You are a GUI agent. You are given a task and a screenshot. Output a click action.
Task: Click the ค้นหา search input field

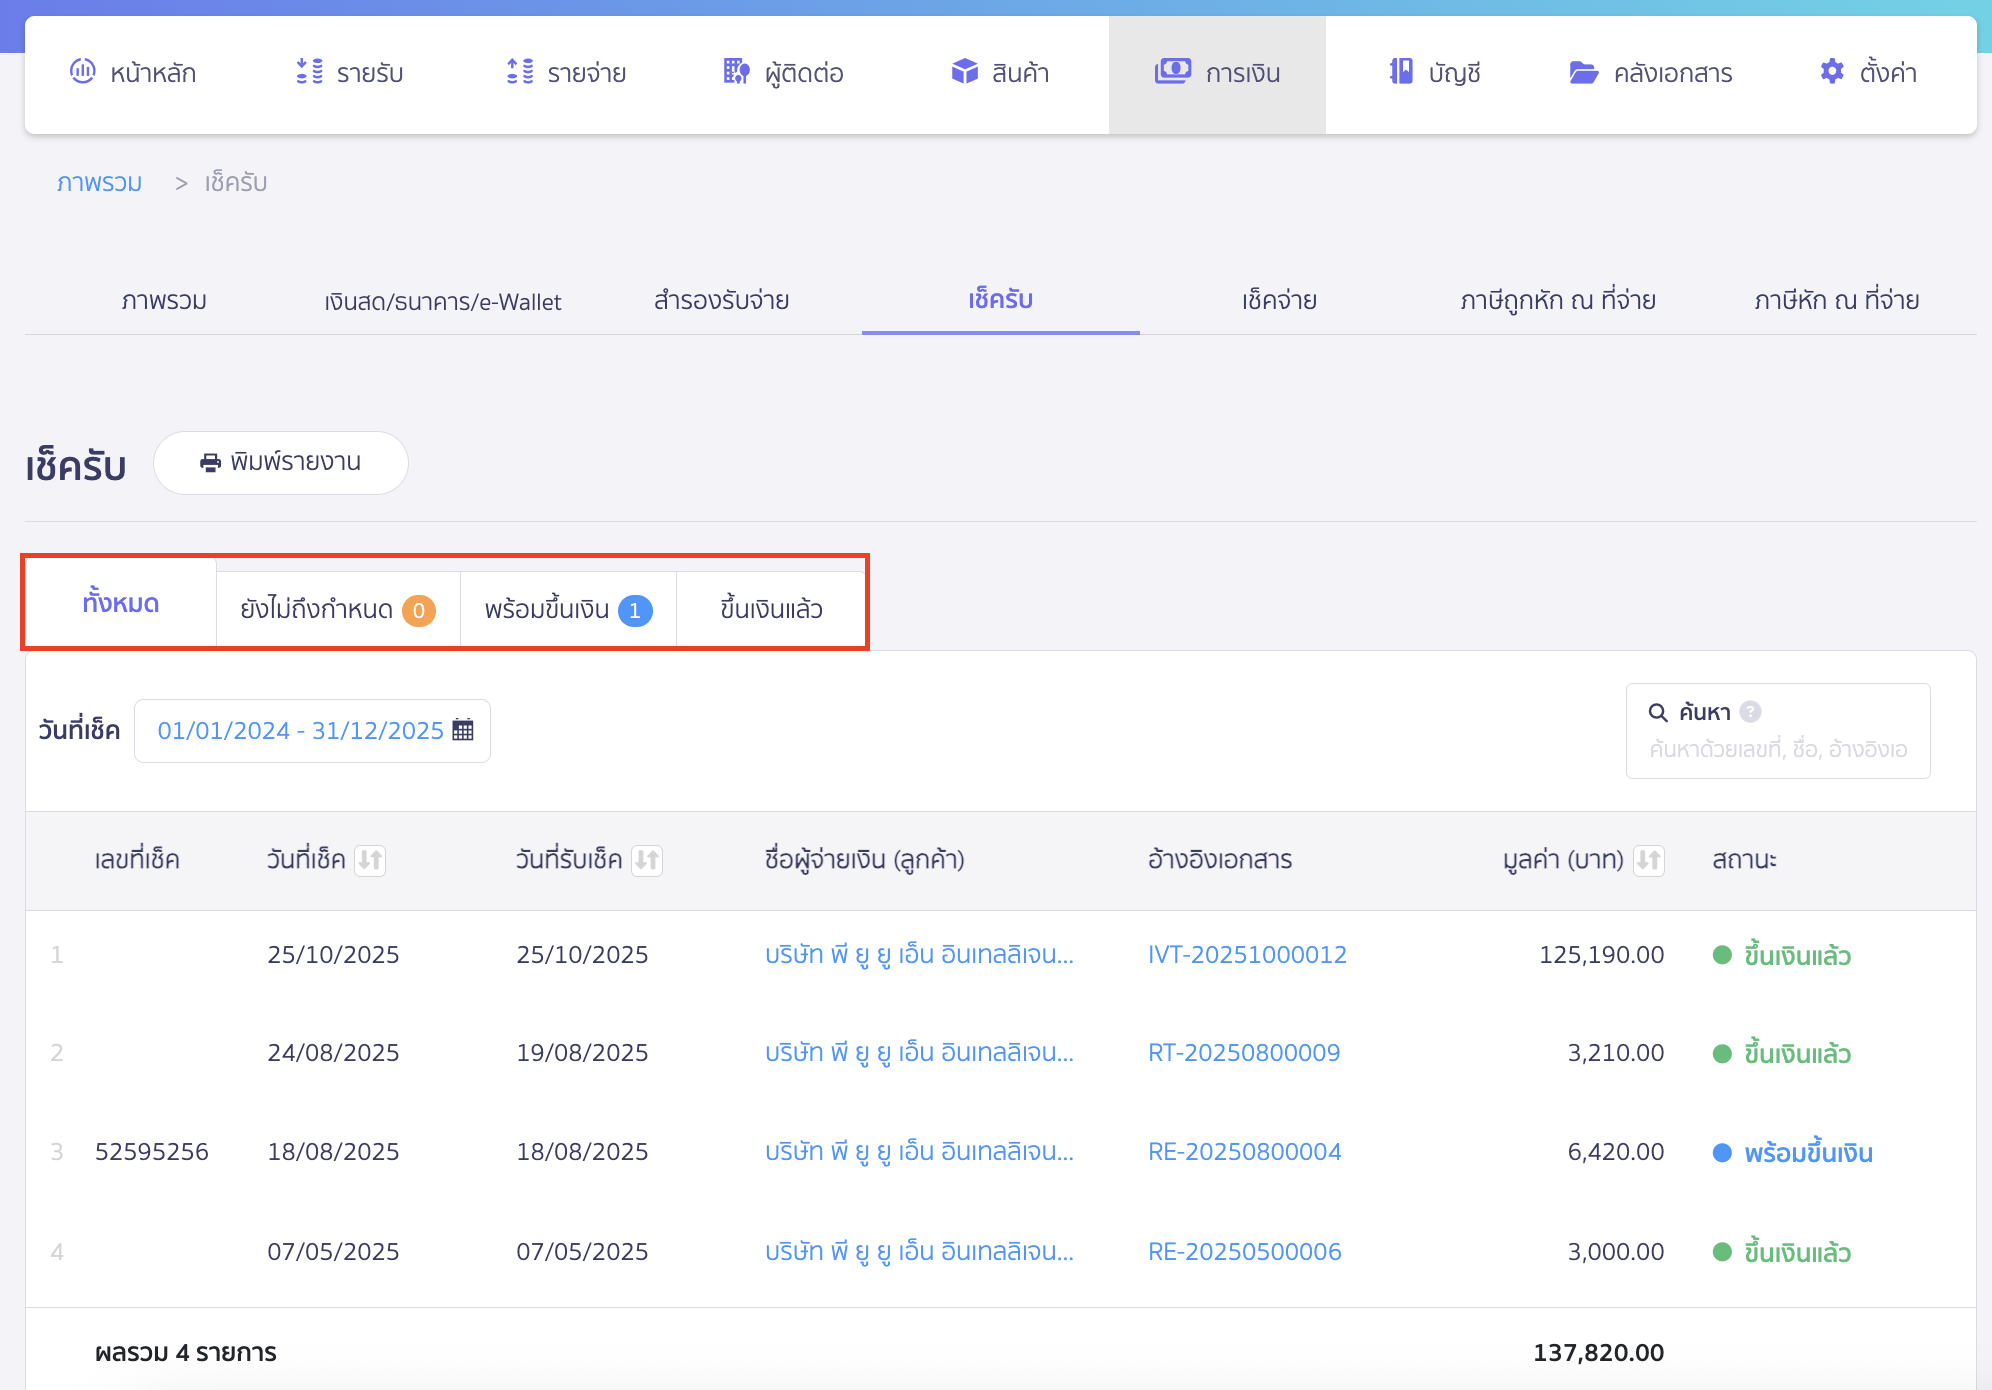1777,749
